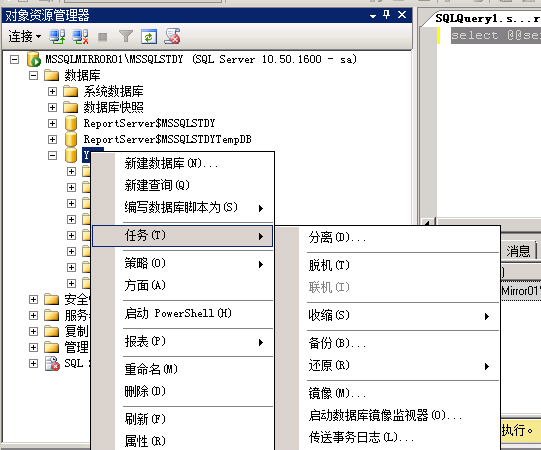Open the 消息 results tab
This screenshot has height=450, width=541.
click(518, 251)
